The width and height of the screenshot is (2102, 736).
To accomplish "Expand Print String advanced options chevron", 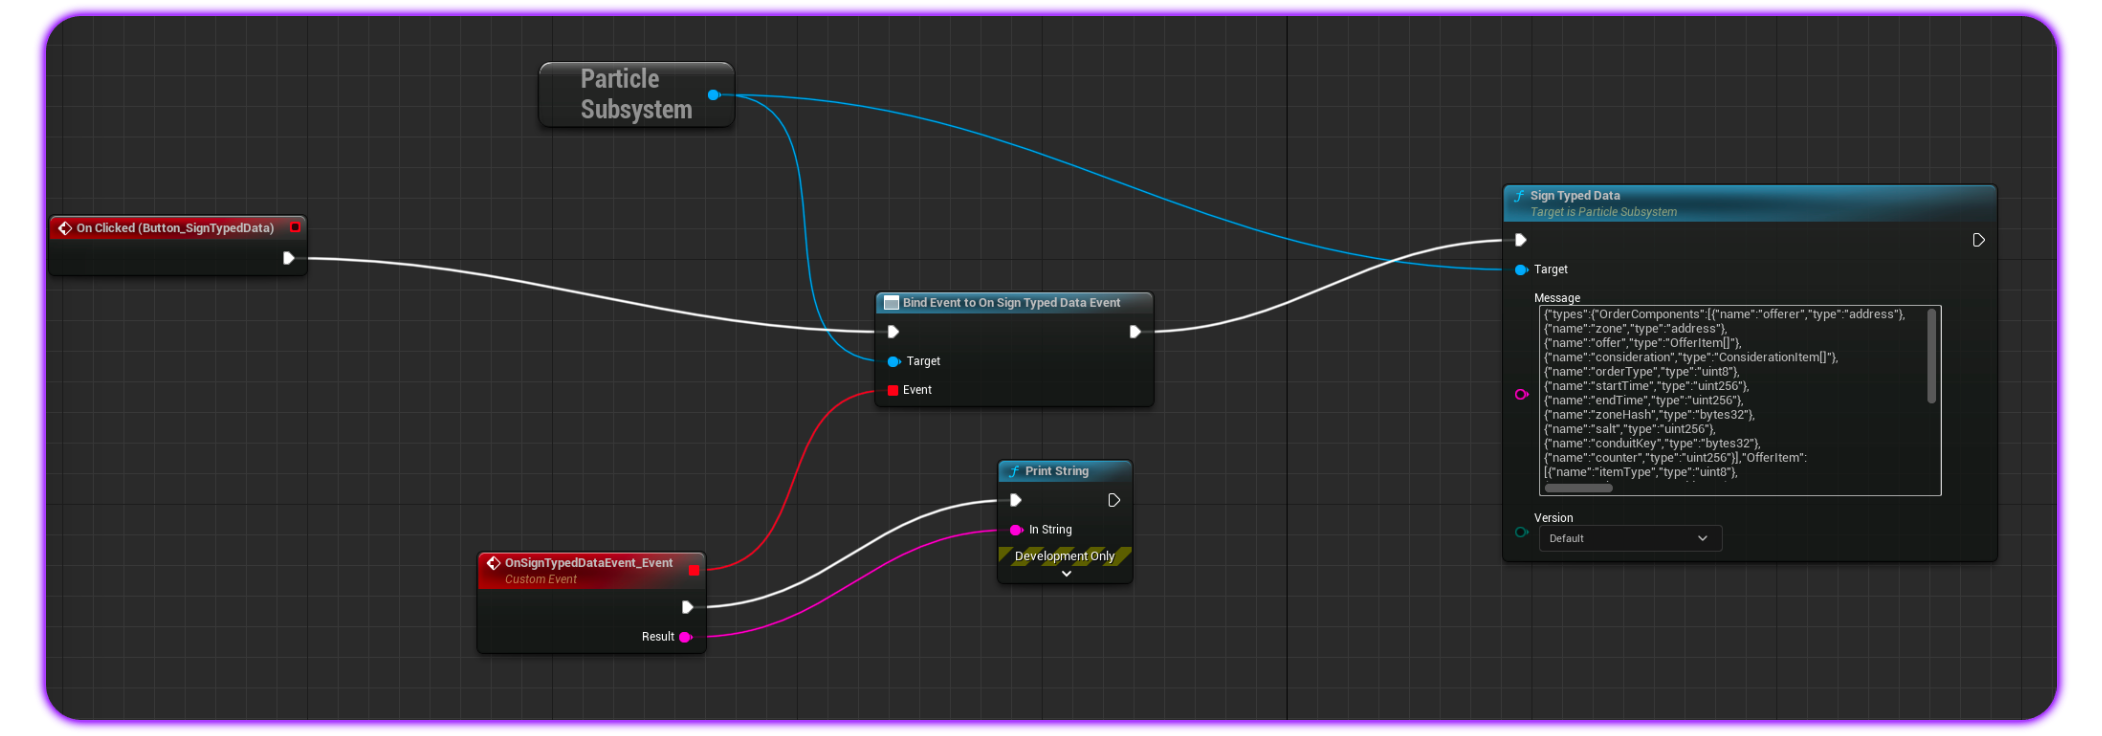I will coord(1066,574).
